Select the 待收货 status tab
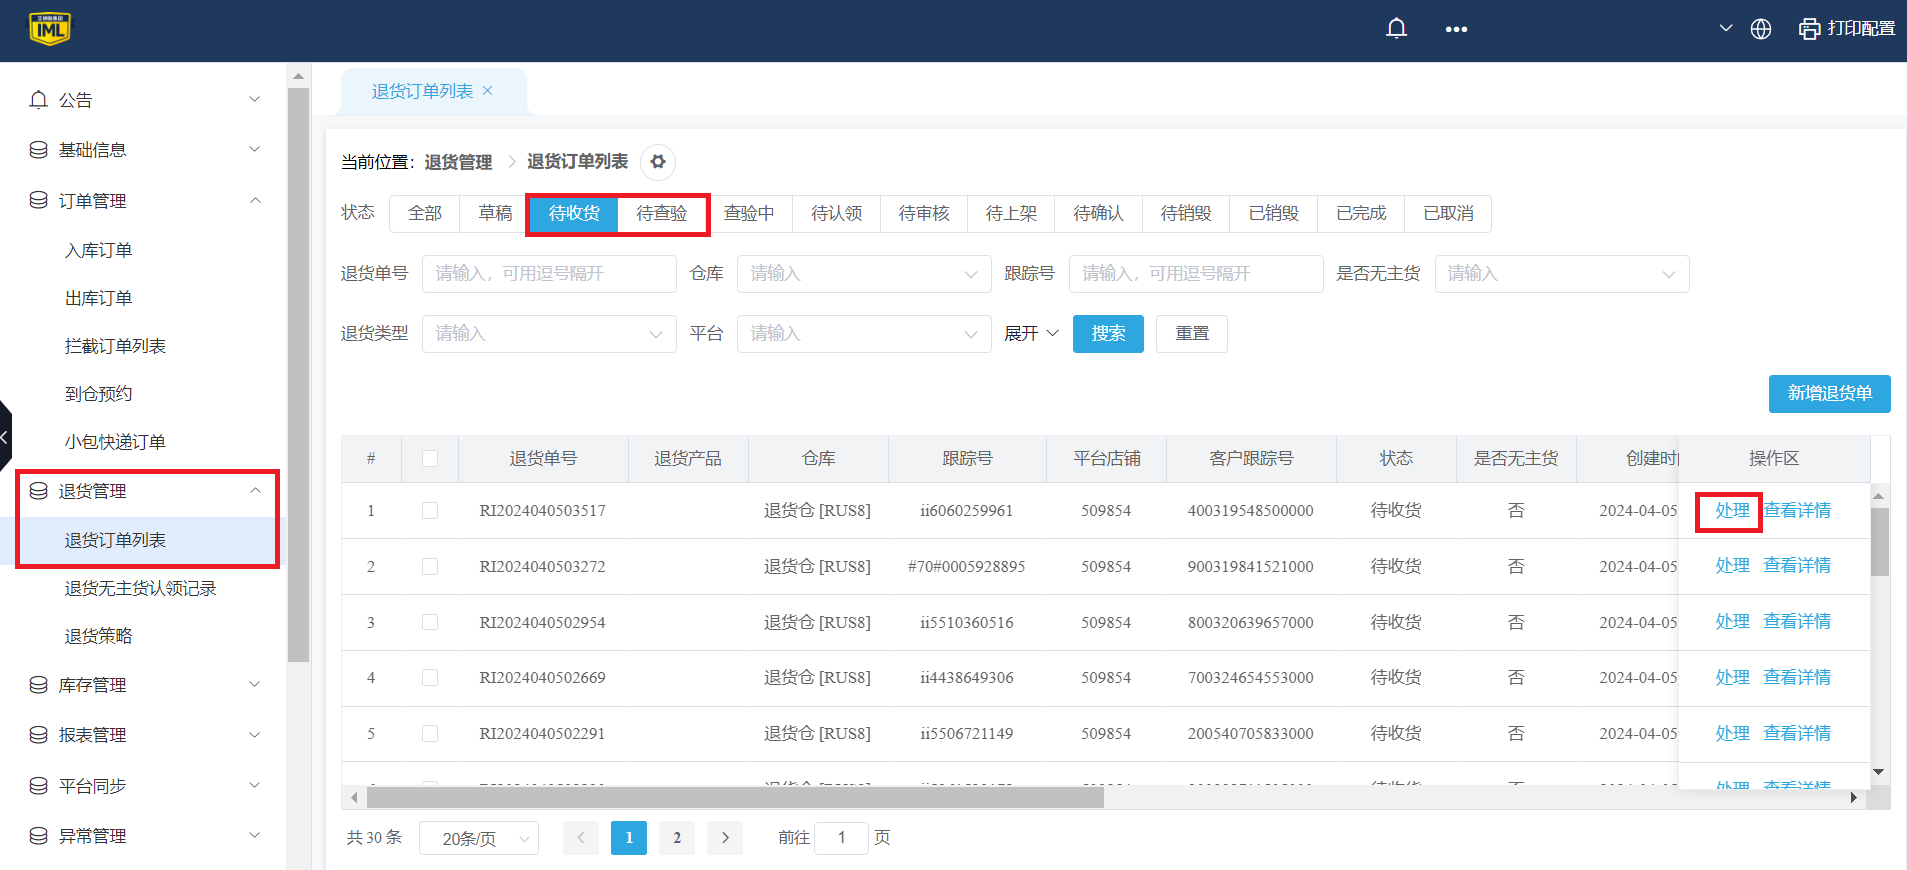The width and height of the screenshot is (1907, 870). [x=574, y=213]
